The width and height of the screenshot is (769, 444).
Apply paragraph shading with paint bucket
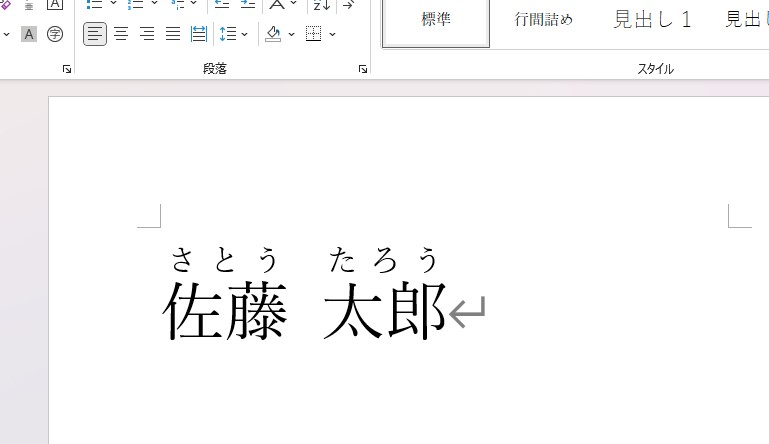tap(273, 34)
